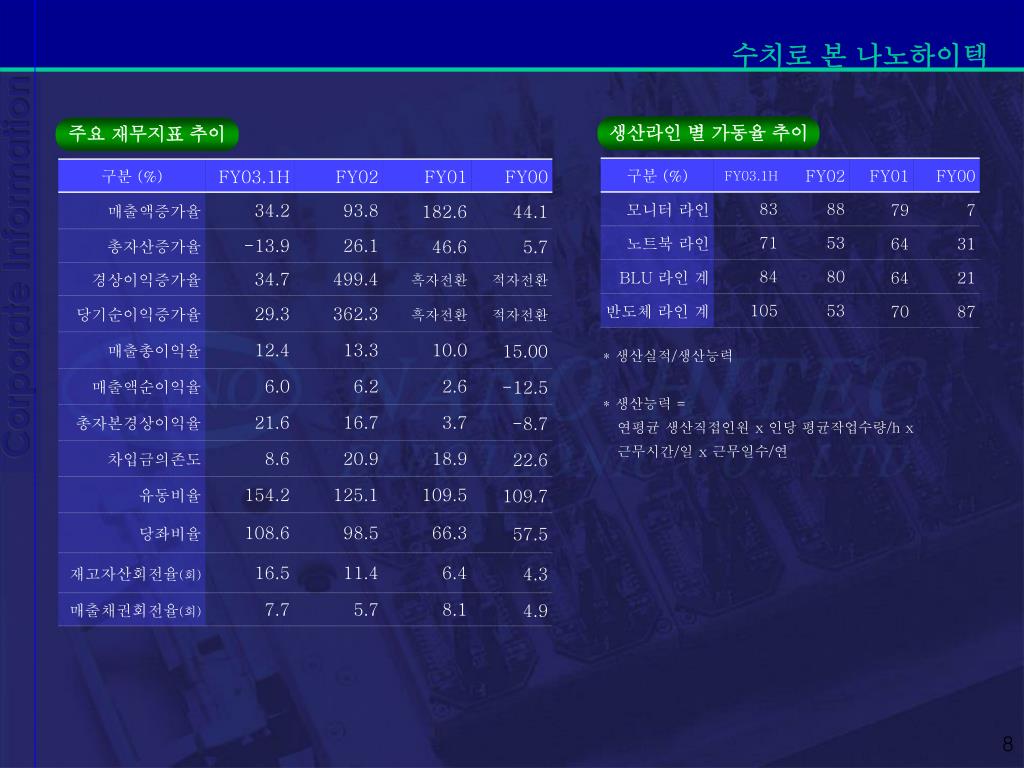Viewport: 1024px width, 768px height.
Task: Click the value 182.6 in the 매출액증가율 row
Action: tap(445, 212)
